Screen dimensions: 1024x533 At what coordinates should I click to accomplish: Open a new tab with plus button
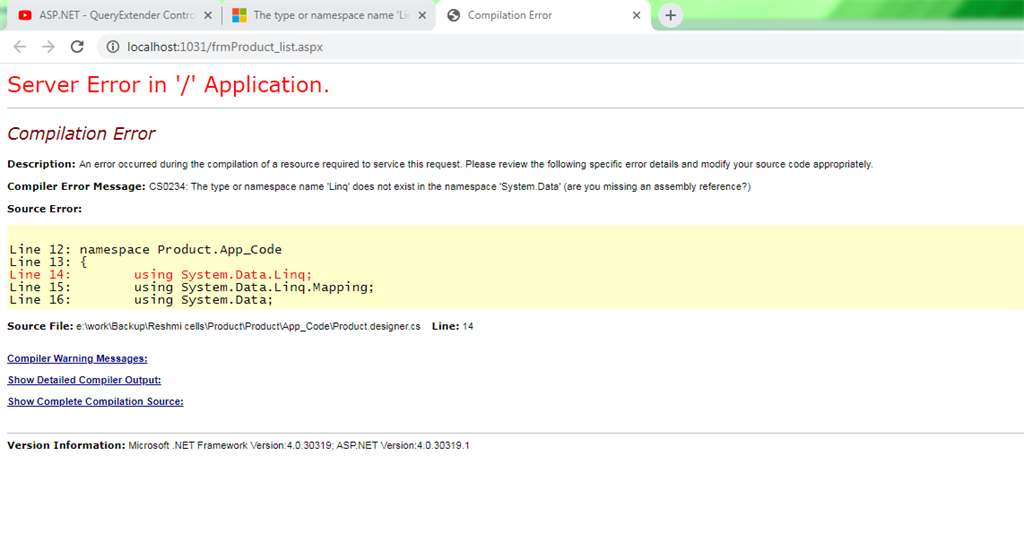click(x=670, y=15)
